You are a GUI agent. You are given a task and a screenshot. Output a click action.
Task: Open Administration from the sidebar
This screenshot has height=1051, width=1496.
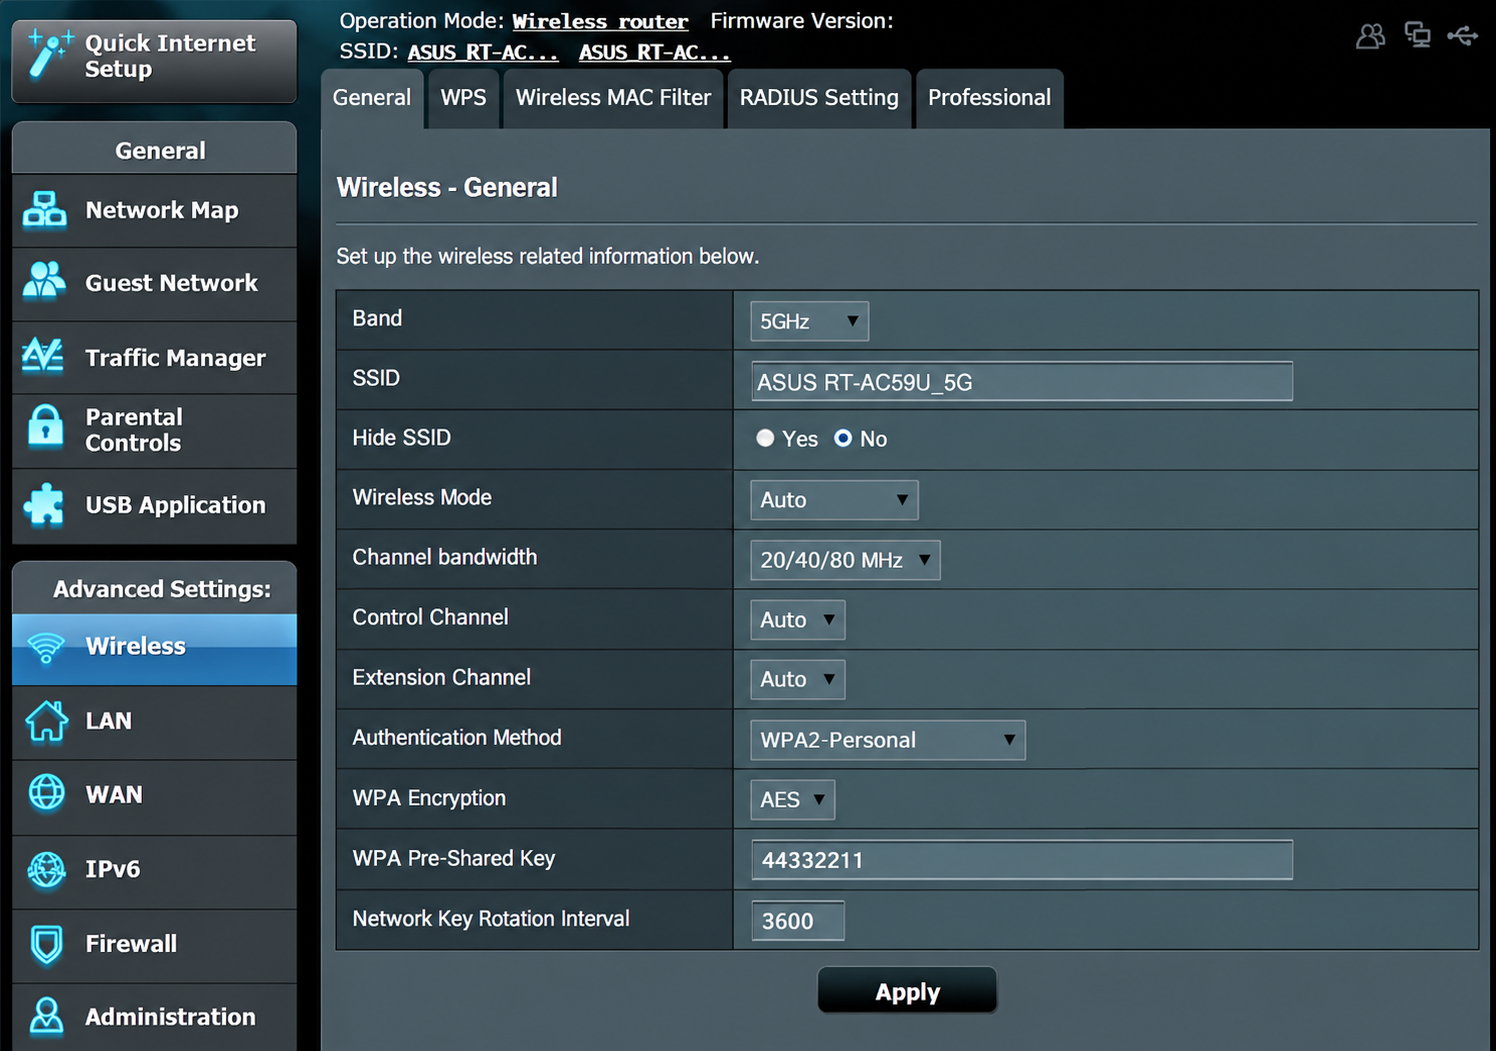154,1017
